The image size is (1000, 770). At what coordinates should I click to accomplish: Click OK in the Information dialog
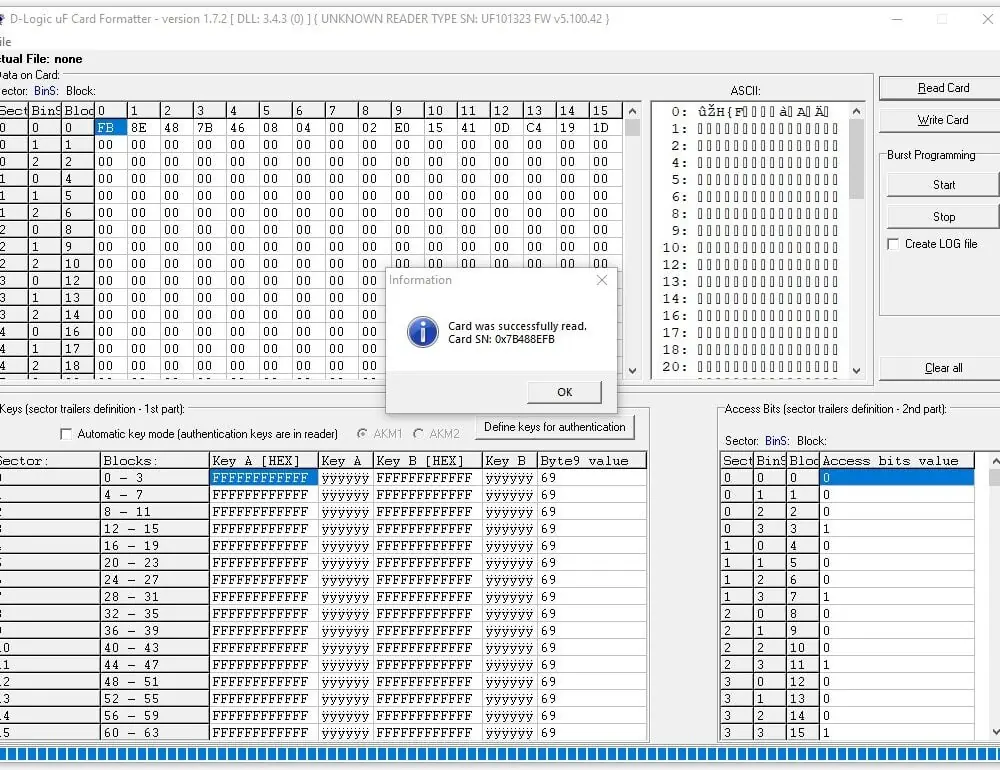pos(564,392)
